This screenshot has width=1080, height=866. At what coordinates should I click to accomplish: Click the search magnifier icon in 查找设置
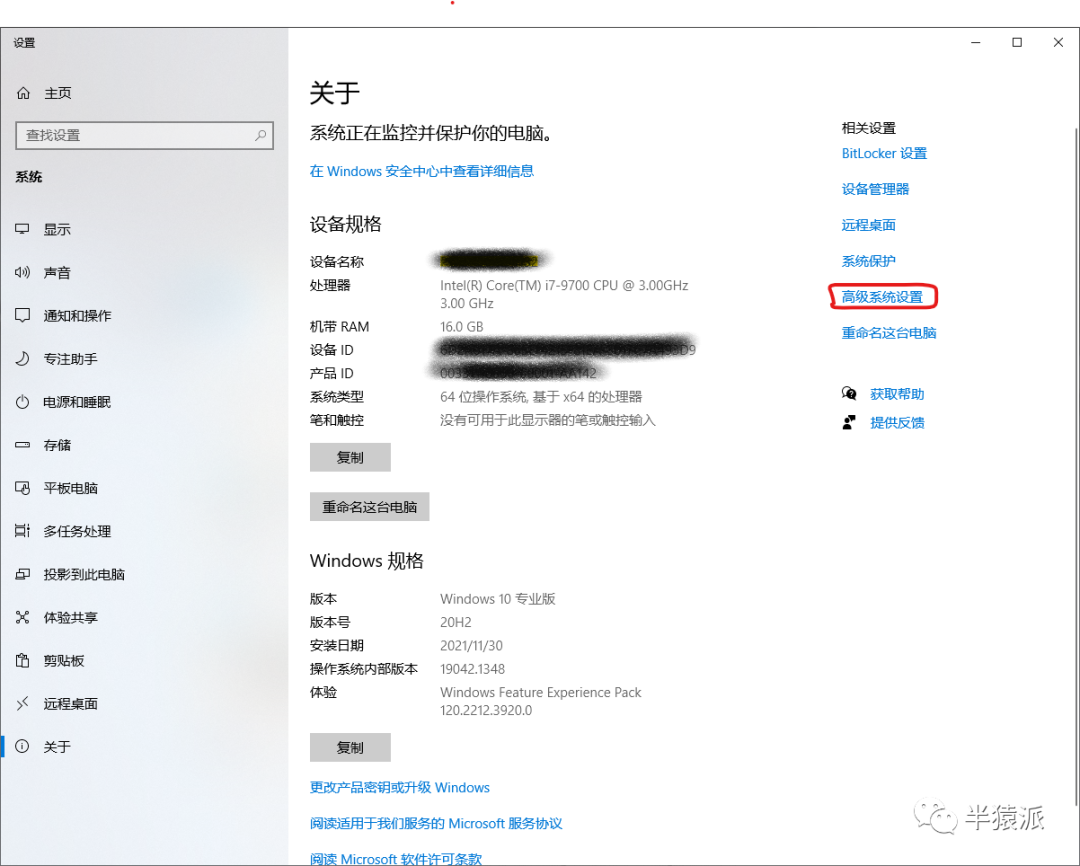(260, 135)
